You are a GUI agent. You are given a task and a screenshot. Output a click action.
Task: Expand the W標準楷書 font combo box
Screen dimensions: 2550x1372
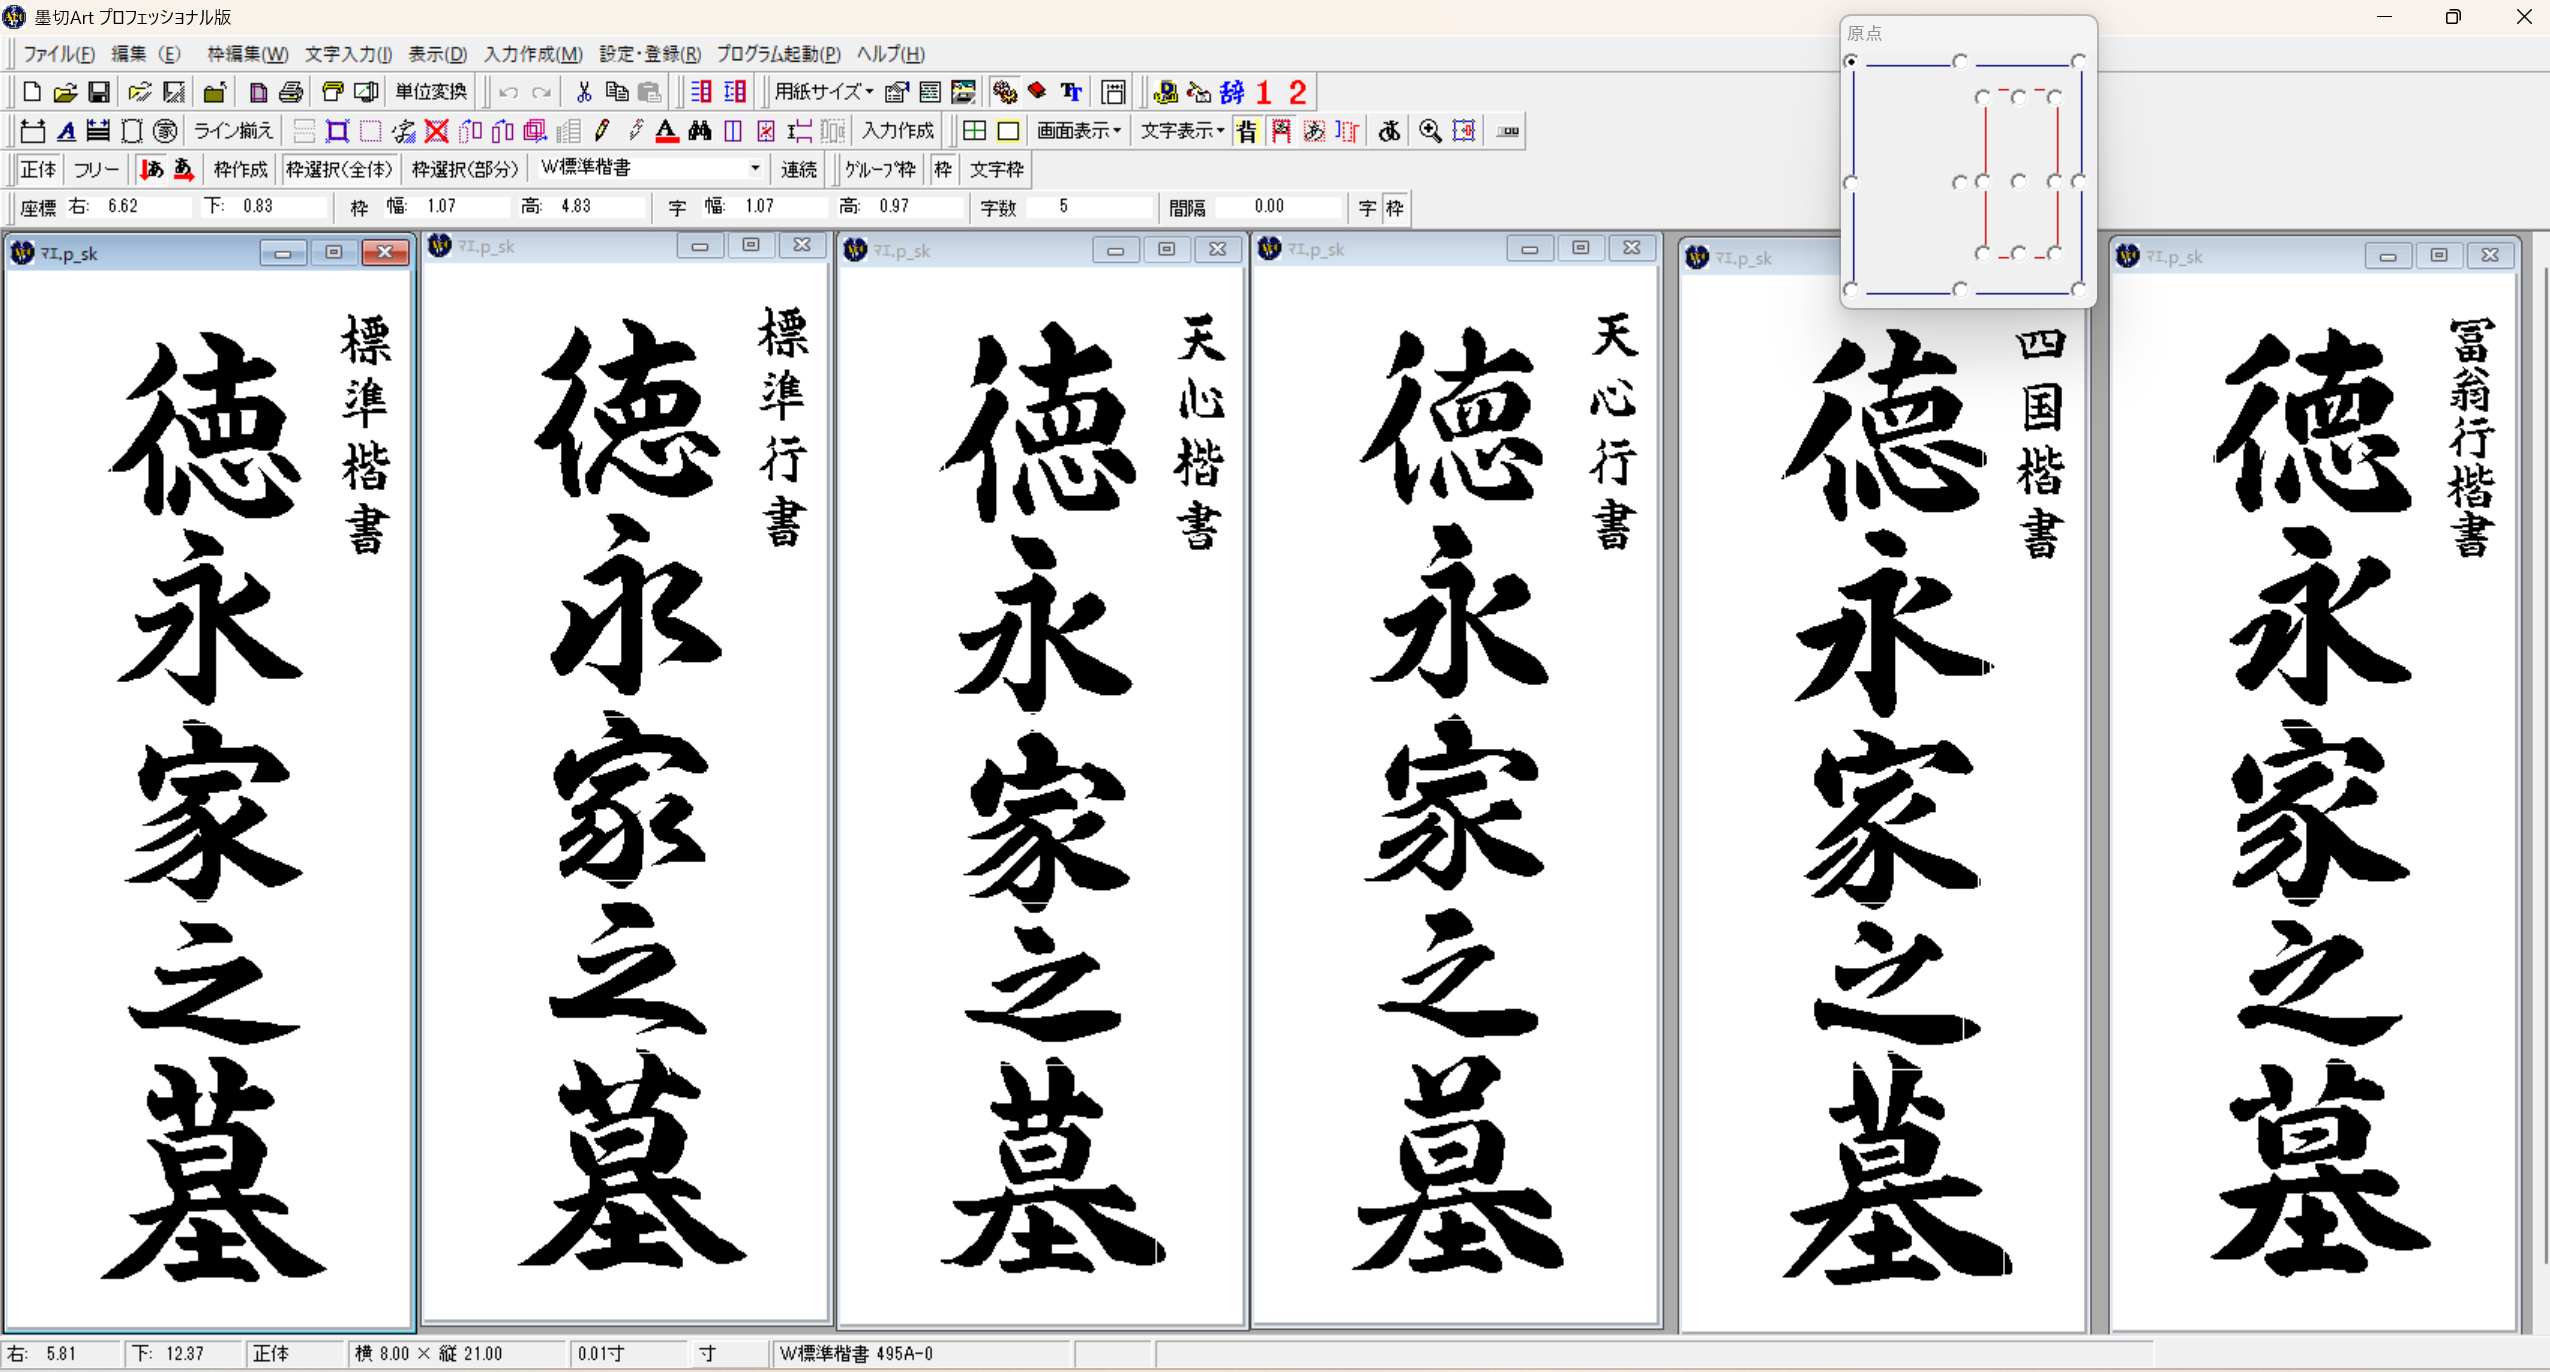point(755,168)
